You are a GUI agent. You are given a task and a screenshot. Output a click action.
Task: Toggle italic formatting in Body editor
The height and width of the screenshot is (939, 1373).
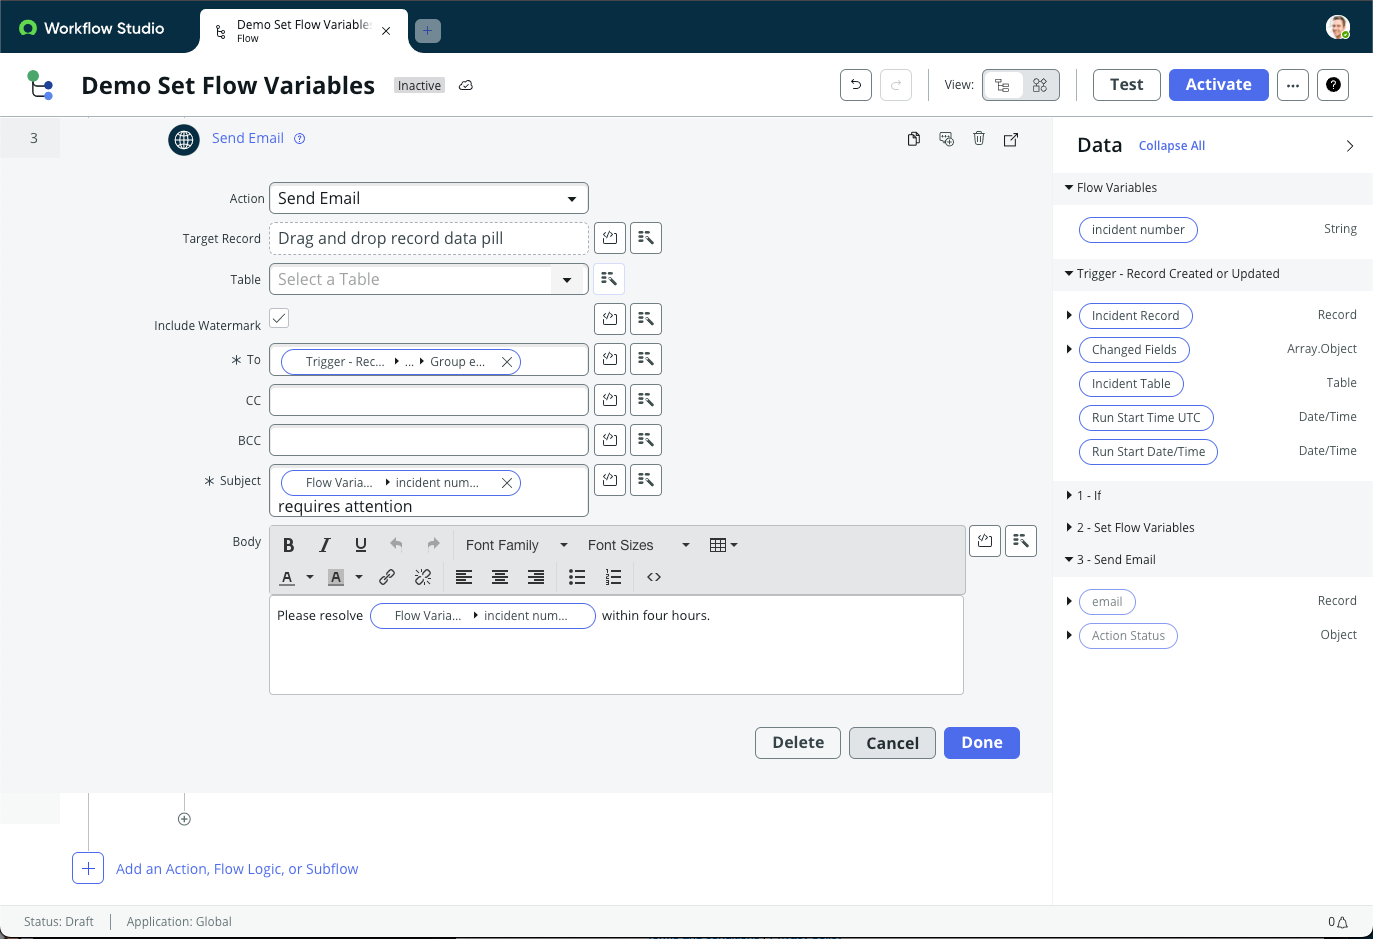coord(325,545)
